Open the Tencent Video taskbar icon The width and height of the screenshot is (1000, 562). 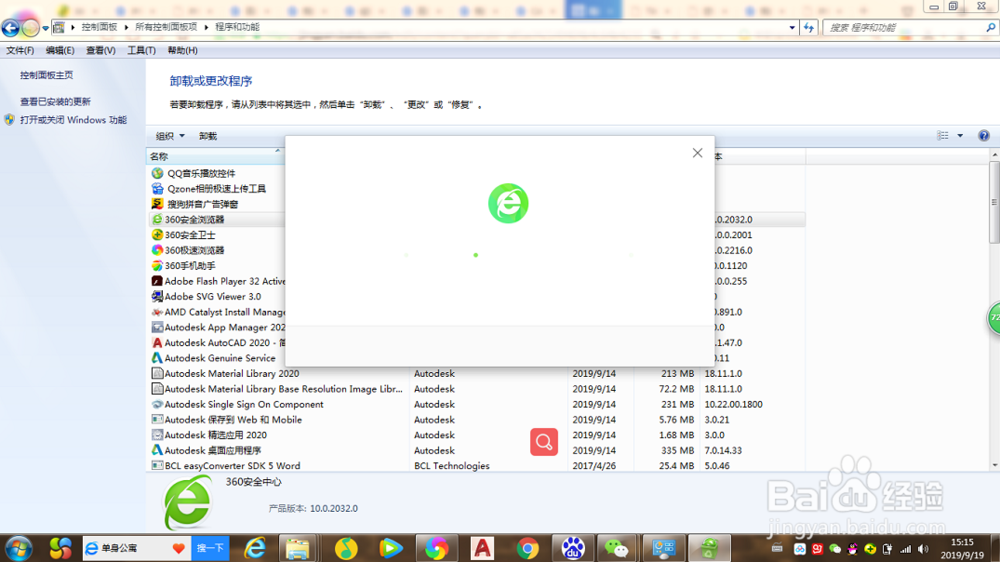pos(390,549)
